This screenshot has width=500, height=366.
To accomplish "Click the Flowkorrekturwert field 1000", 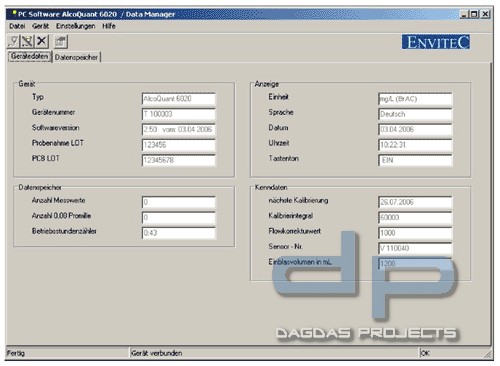I will [415, 233].
